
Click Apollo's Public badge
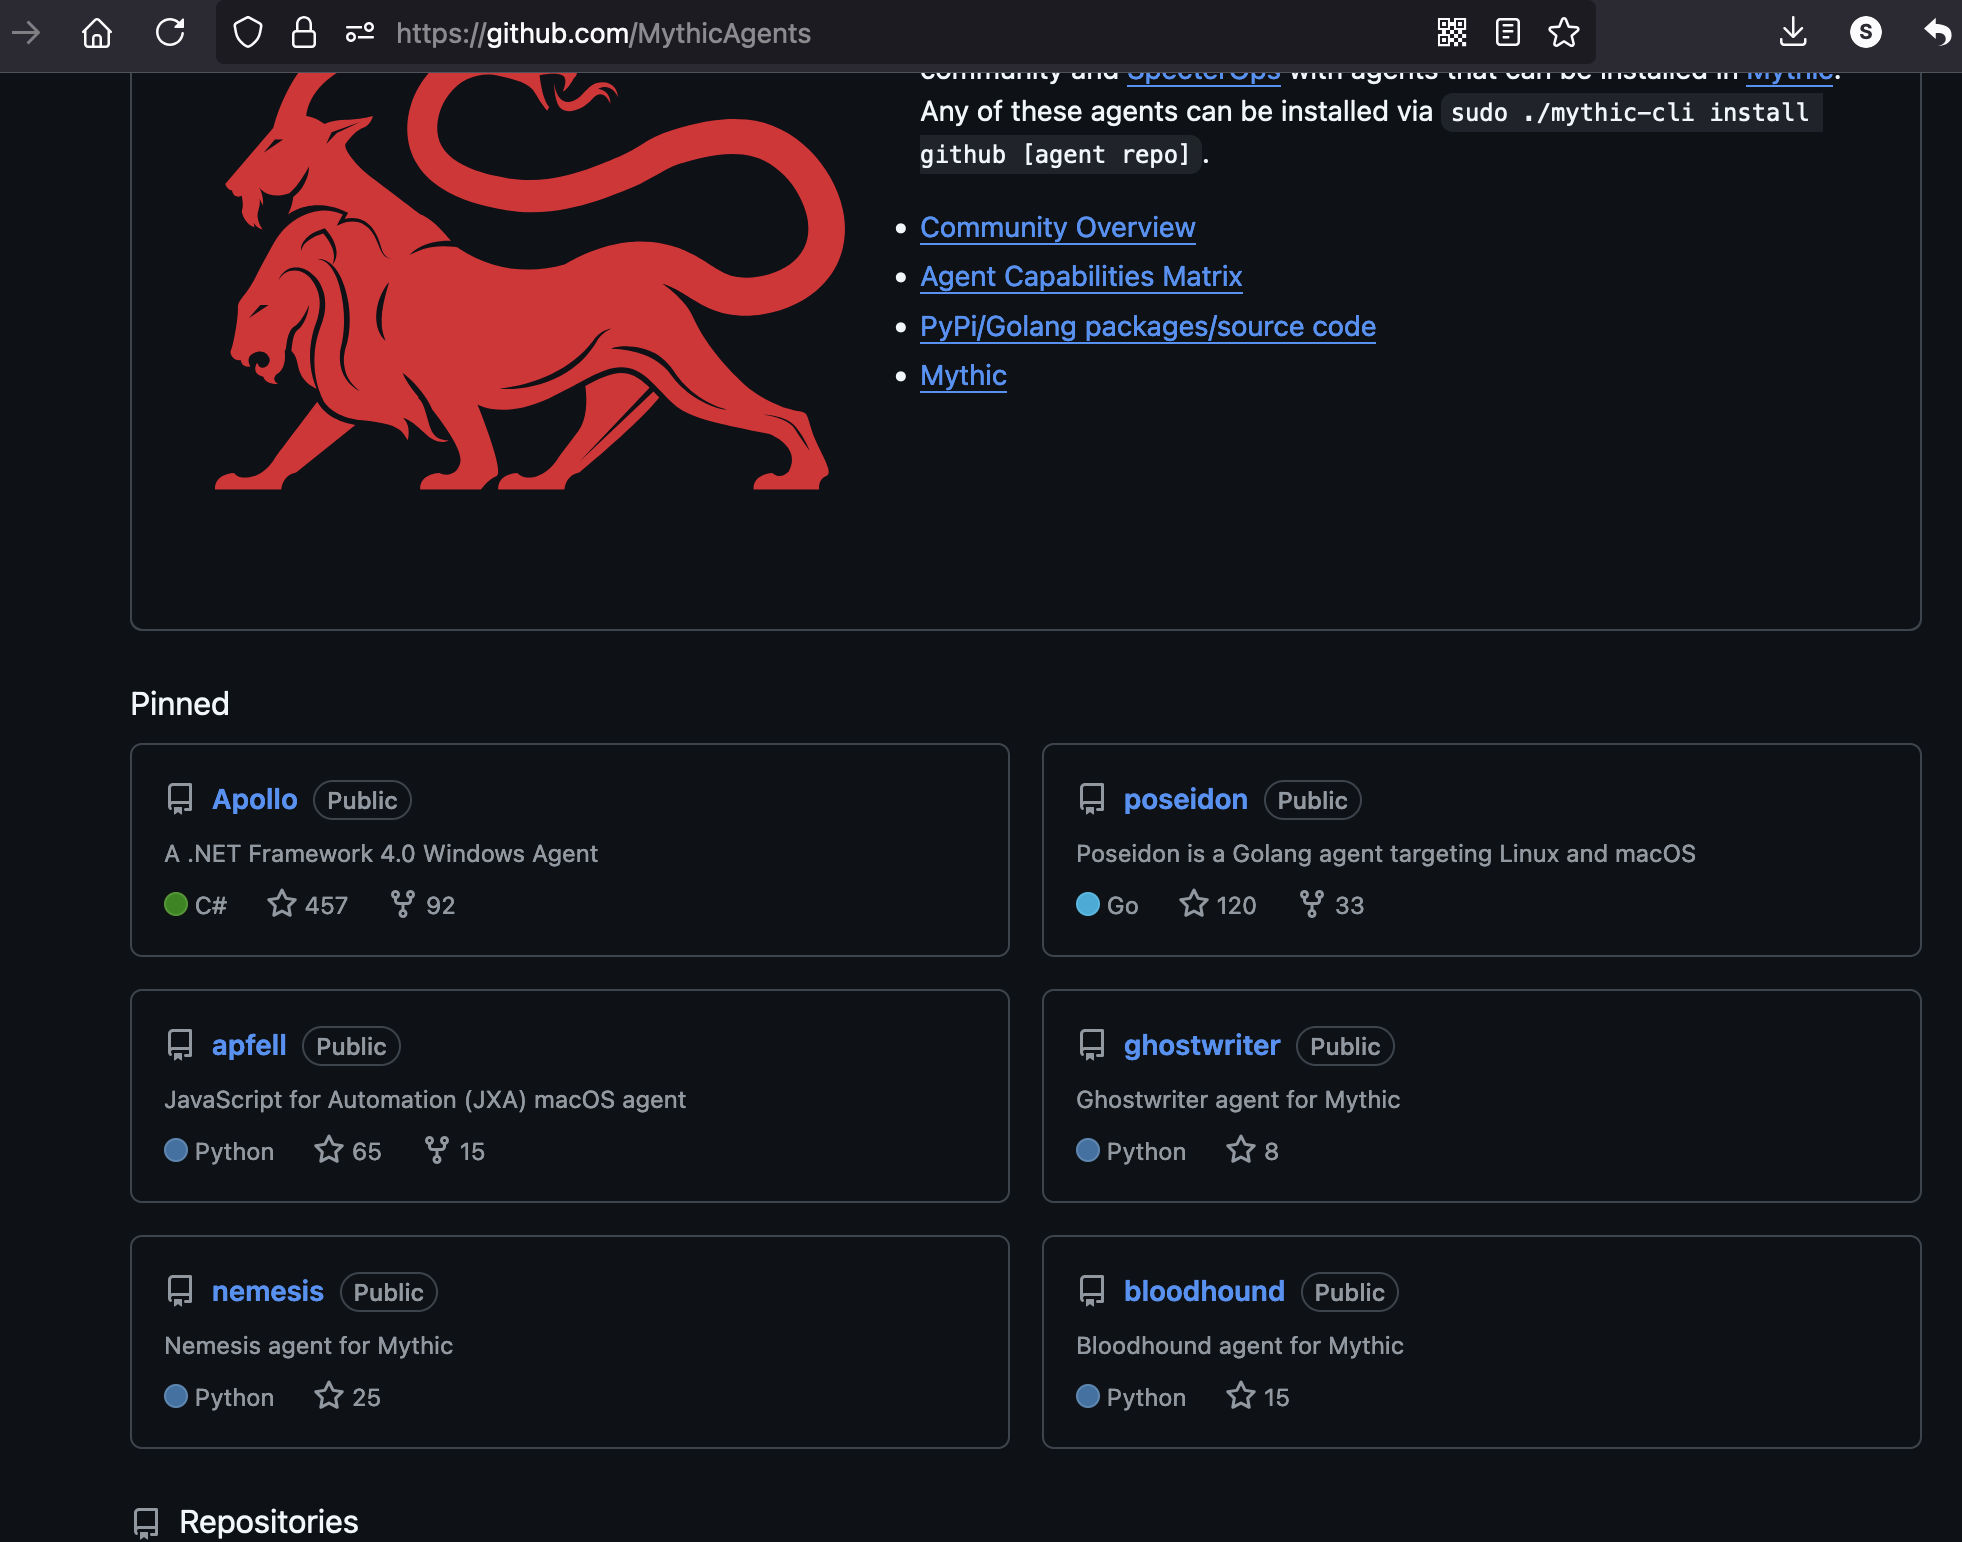pos(362,800)
